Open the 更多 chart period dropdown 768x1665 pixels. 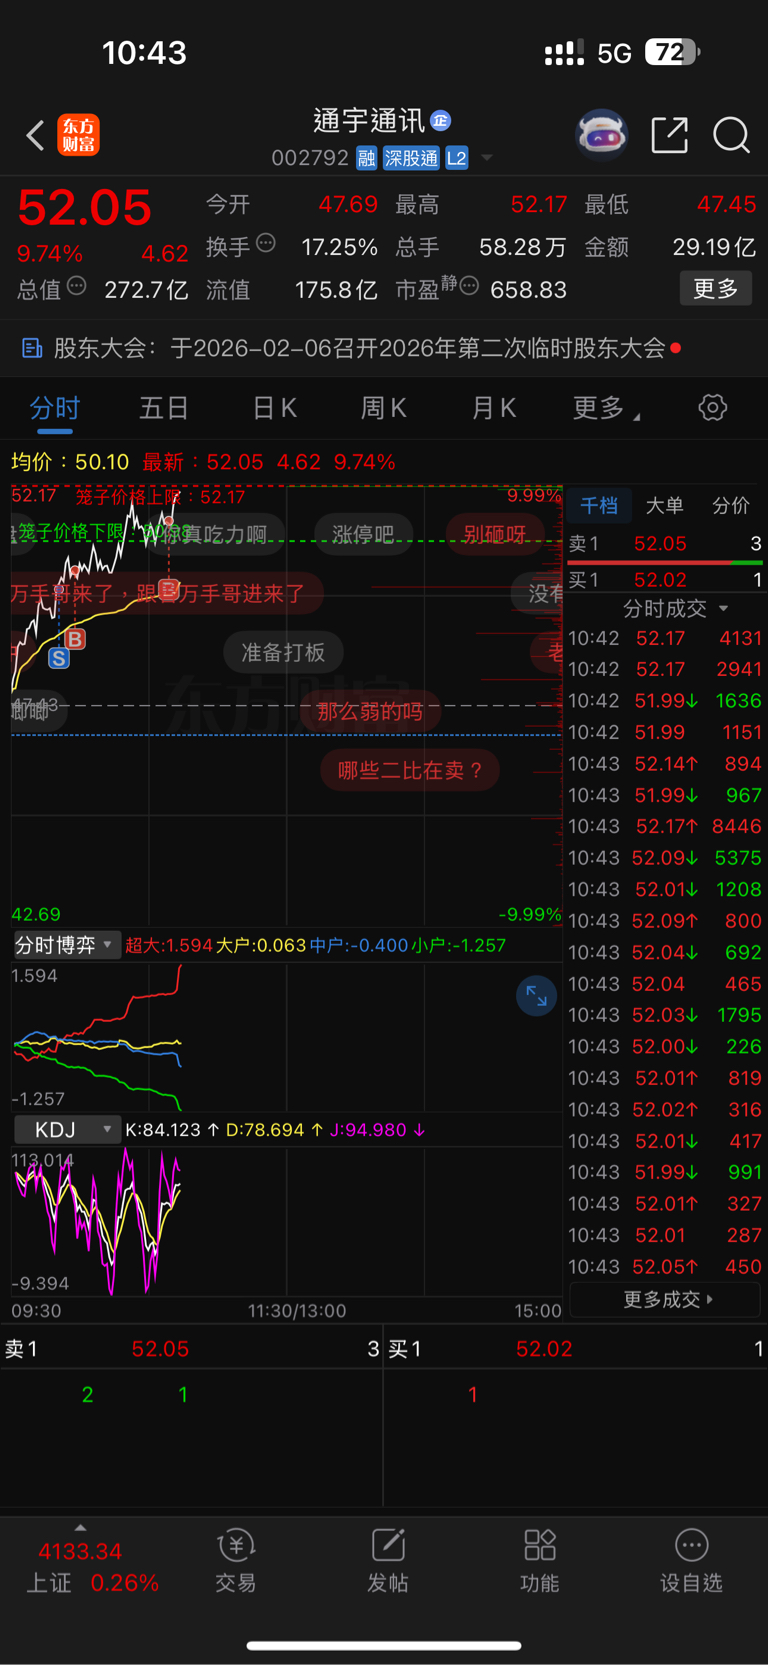pos(606,408)
